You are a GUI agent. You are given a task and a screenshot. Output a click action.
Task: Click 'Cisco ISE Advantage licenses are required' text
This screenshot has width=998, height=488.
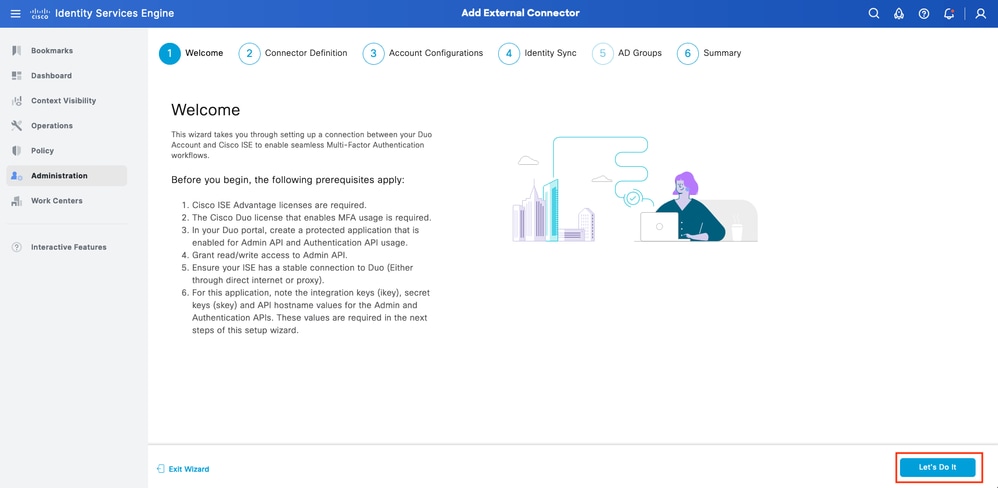(279, 205)
